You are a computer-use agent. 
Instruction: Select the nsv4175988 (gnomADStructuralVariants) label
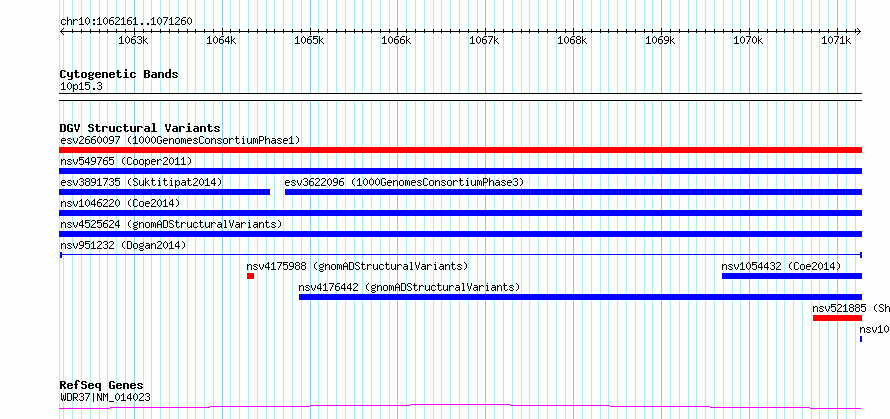pos(357,266)
